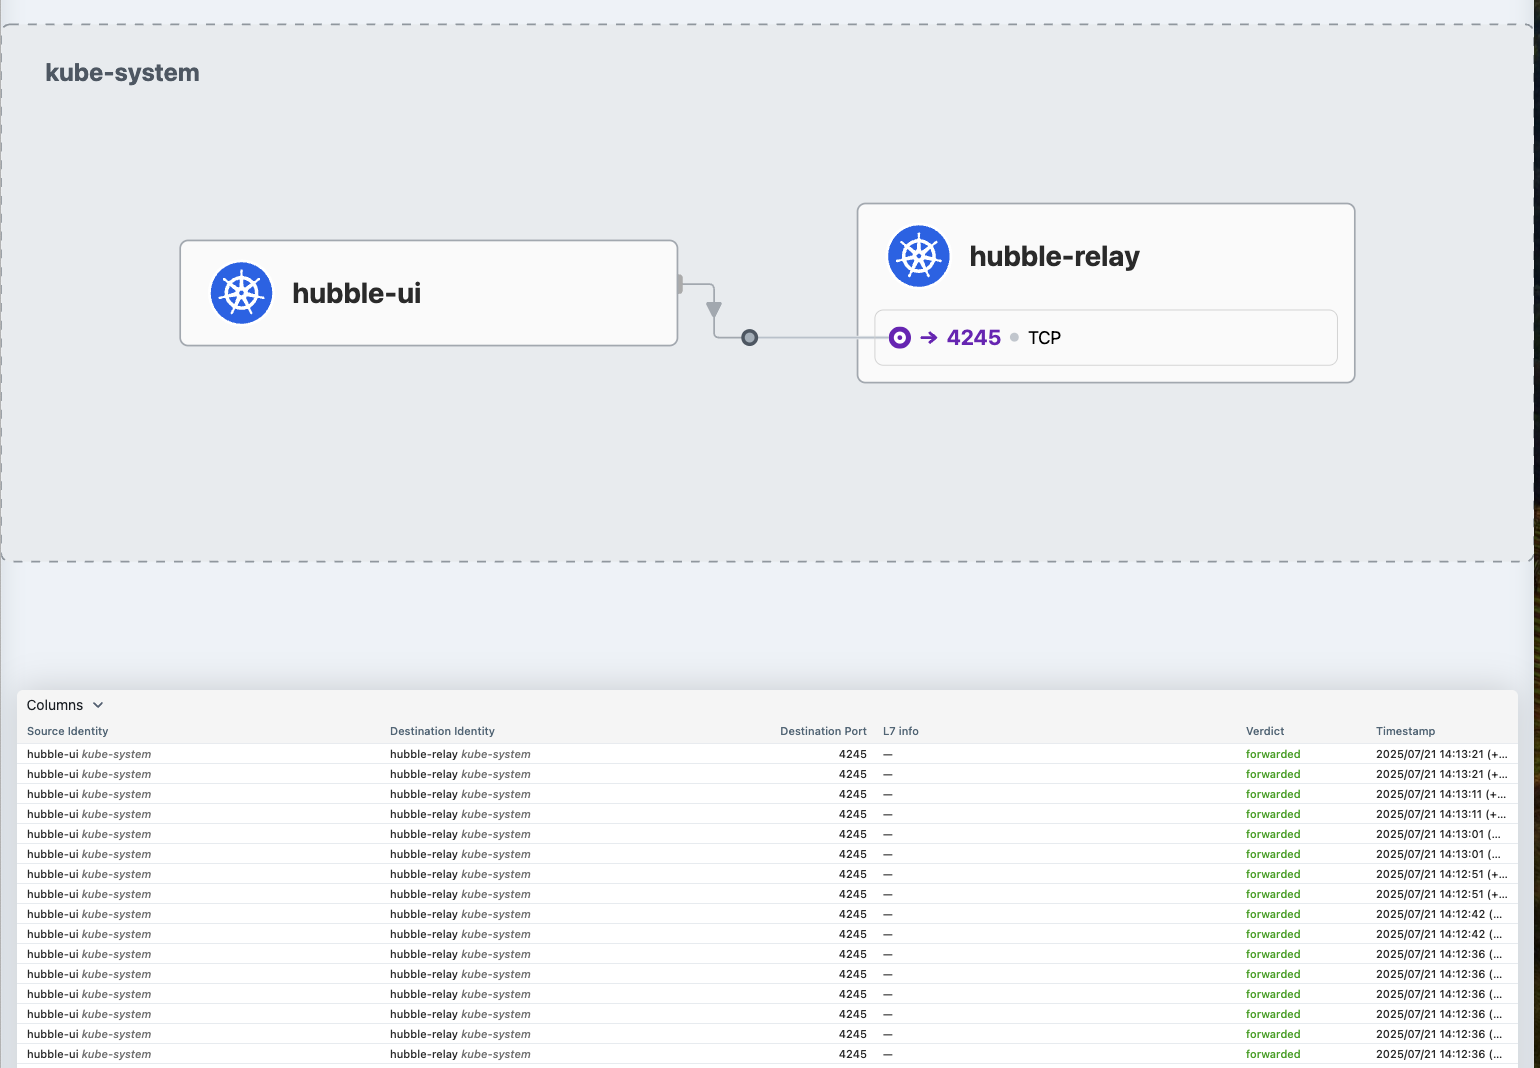This screenshot has width=1540, height=1068.
Task: Select the purple port endpoint icon beside 4245
Action: (x=900, y=338)
